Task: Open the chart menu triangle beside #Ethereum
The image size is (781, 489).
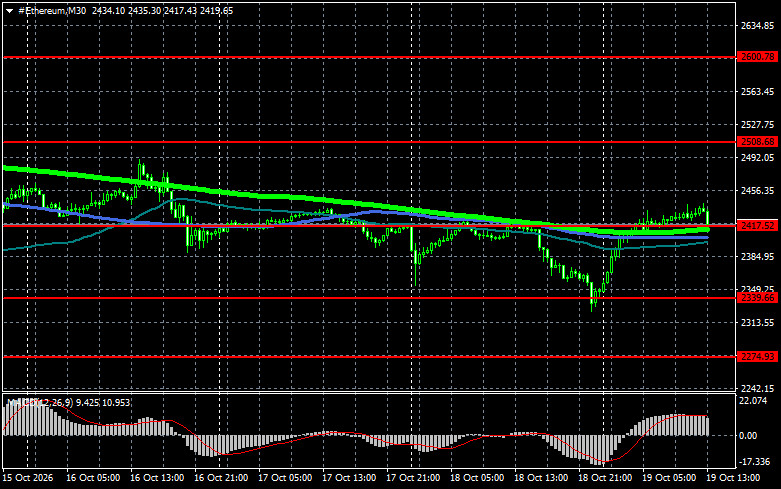Action: [x=9, y=11]
